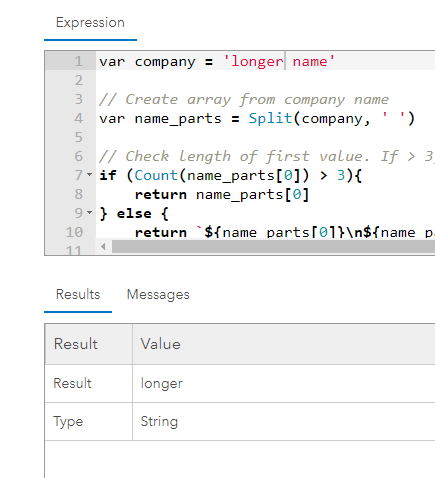Select the 'longer' result value cell
The width and height of the screenshot is (435, 478).
tap(284, 383)
